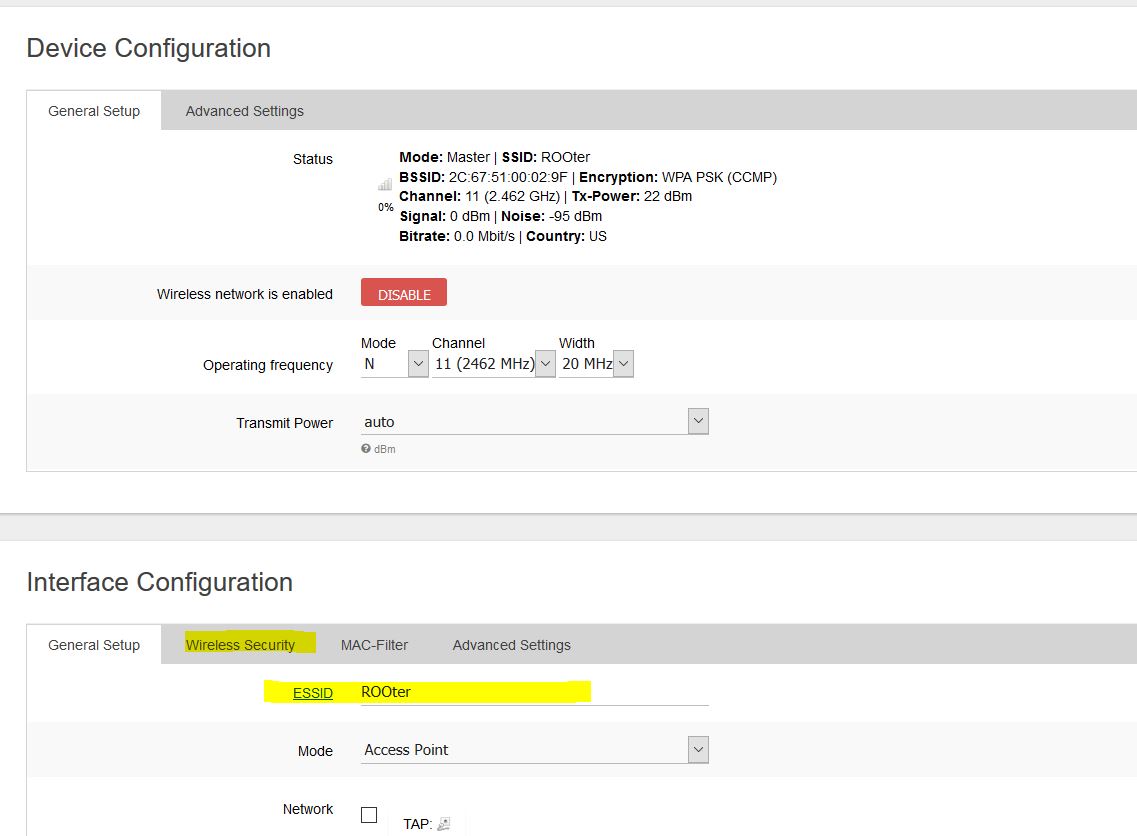Expand the Channel dropdown showing 11 (2462 MHz)
The width and height of the screenshot is (1137, 836).
click(493, 365)
